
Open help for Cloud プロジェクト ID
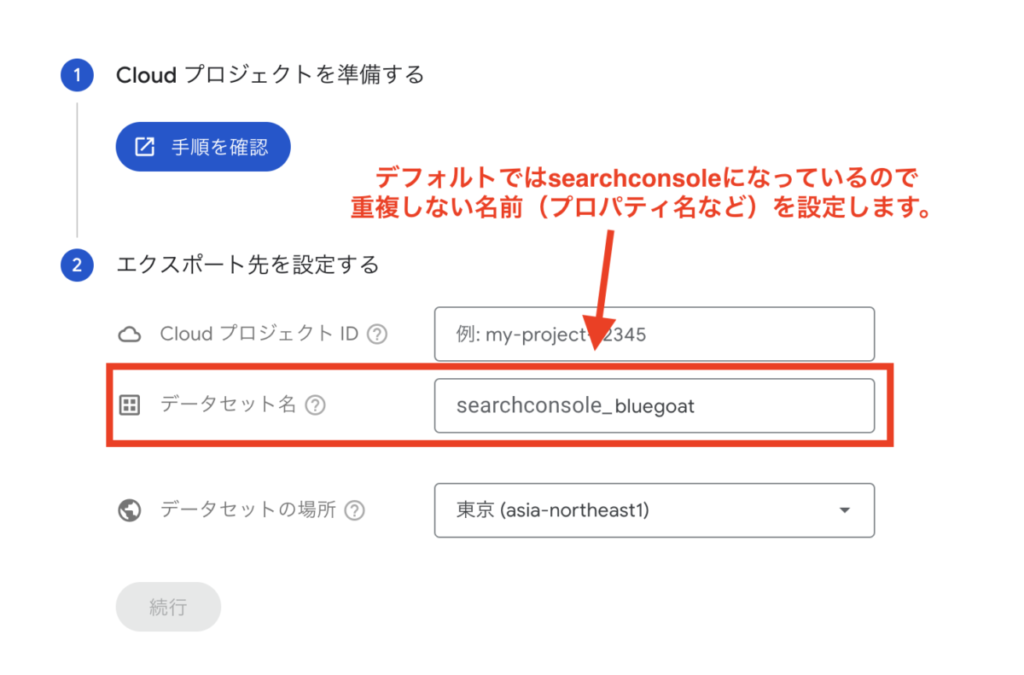tap(377, 334)
